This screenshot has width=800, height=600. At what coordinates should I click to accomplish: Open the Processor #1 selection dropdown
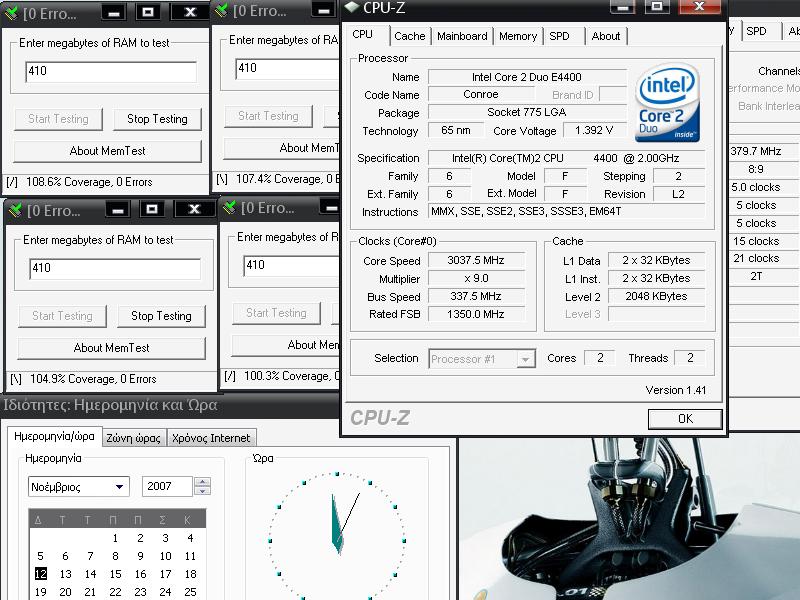point(482,359)
